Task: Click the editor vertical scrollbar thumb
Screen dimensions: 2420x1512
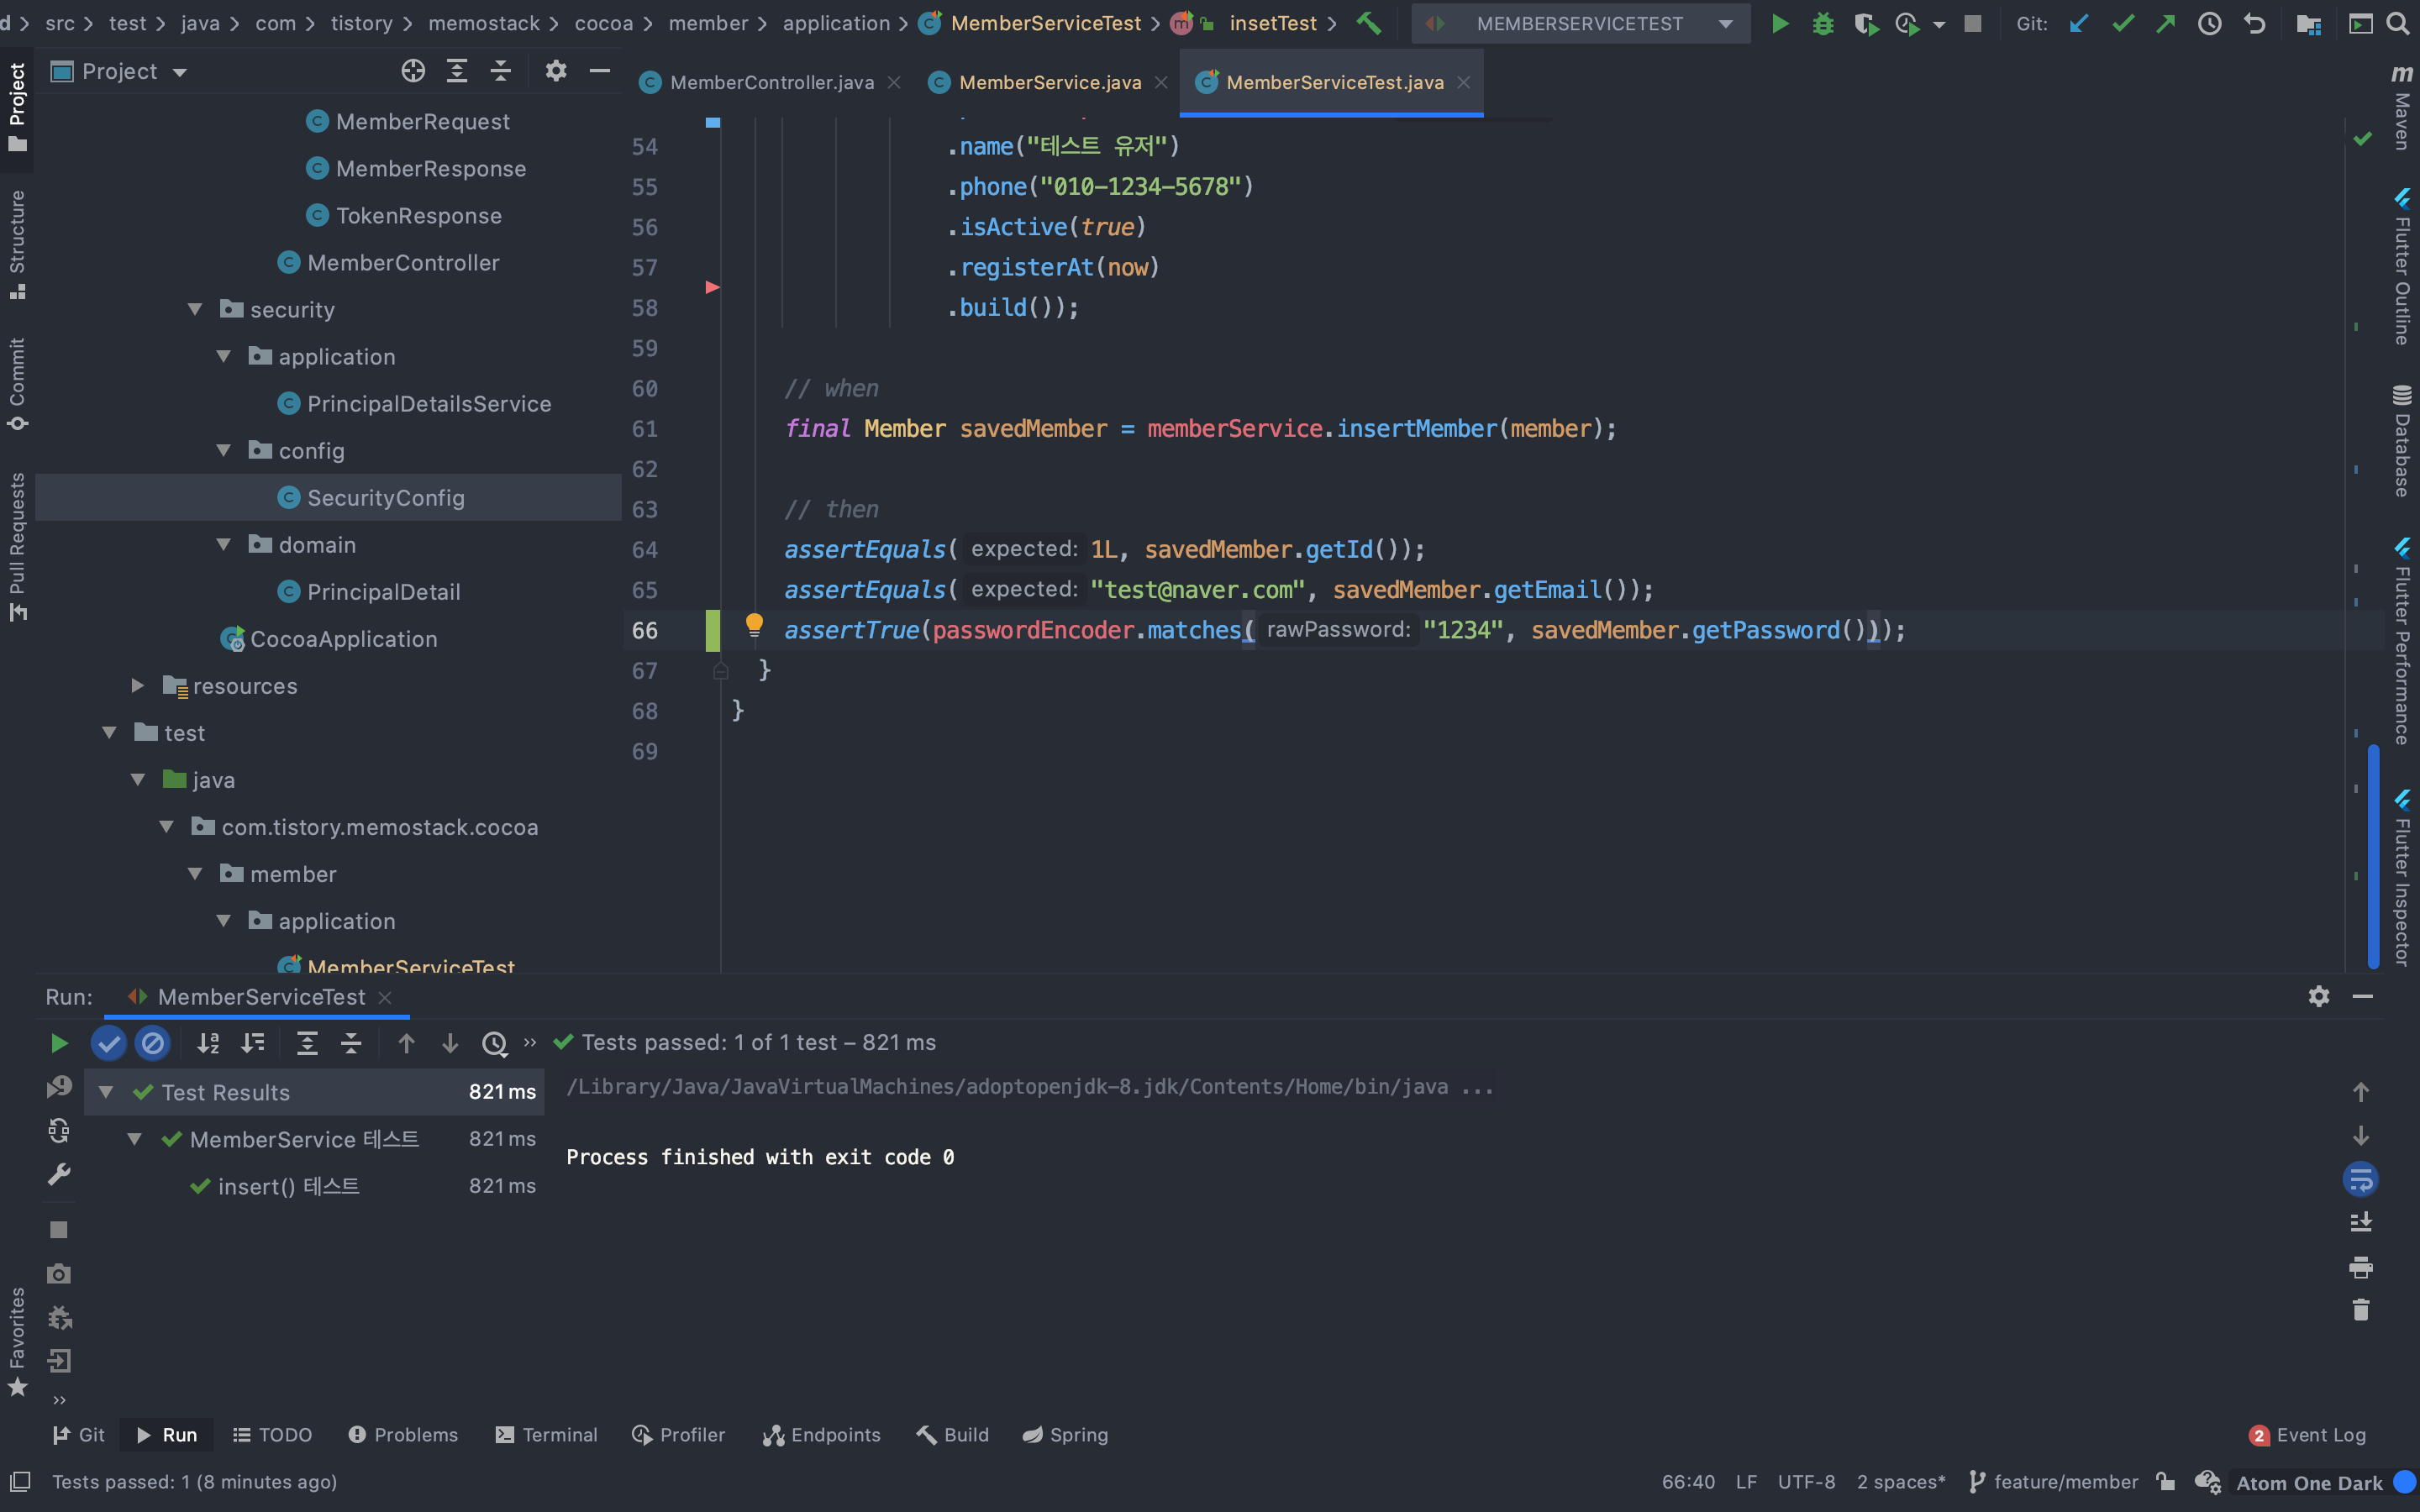Action: (x=2372, y=855)
